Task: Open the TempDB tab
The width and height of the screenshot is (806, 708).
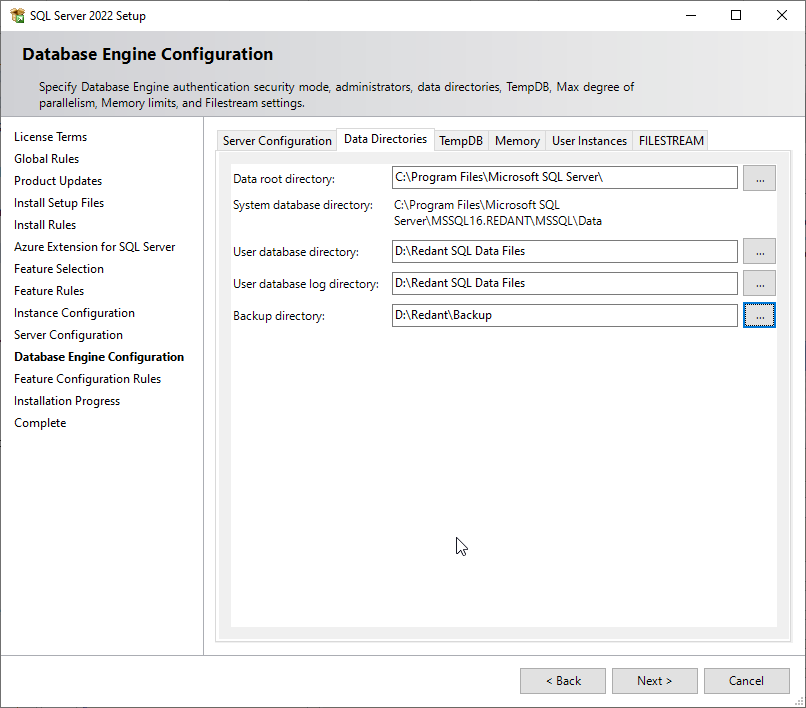Action: (461, 141)
